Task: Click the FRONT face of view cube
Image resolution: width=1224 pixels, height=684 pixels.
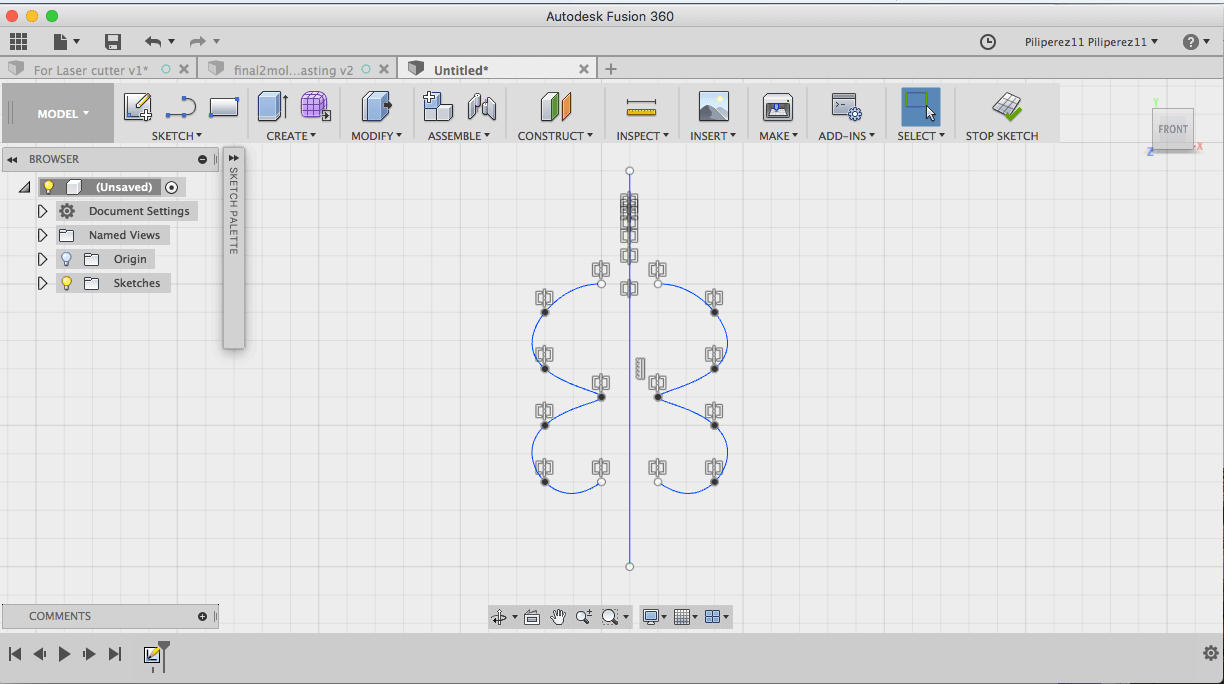Action: coord(1173,129)
